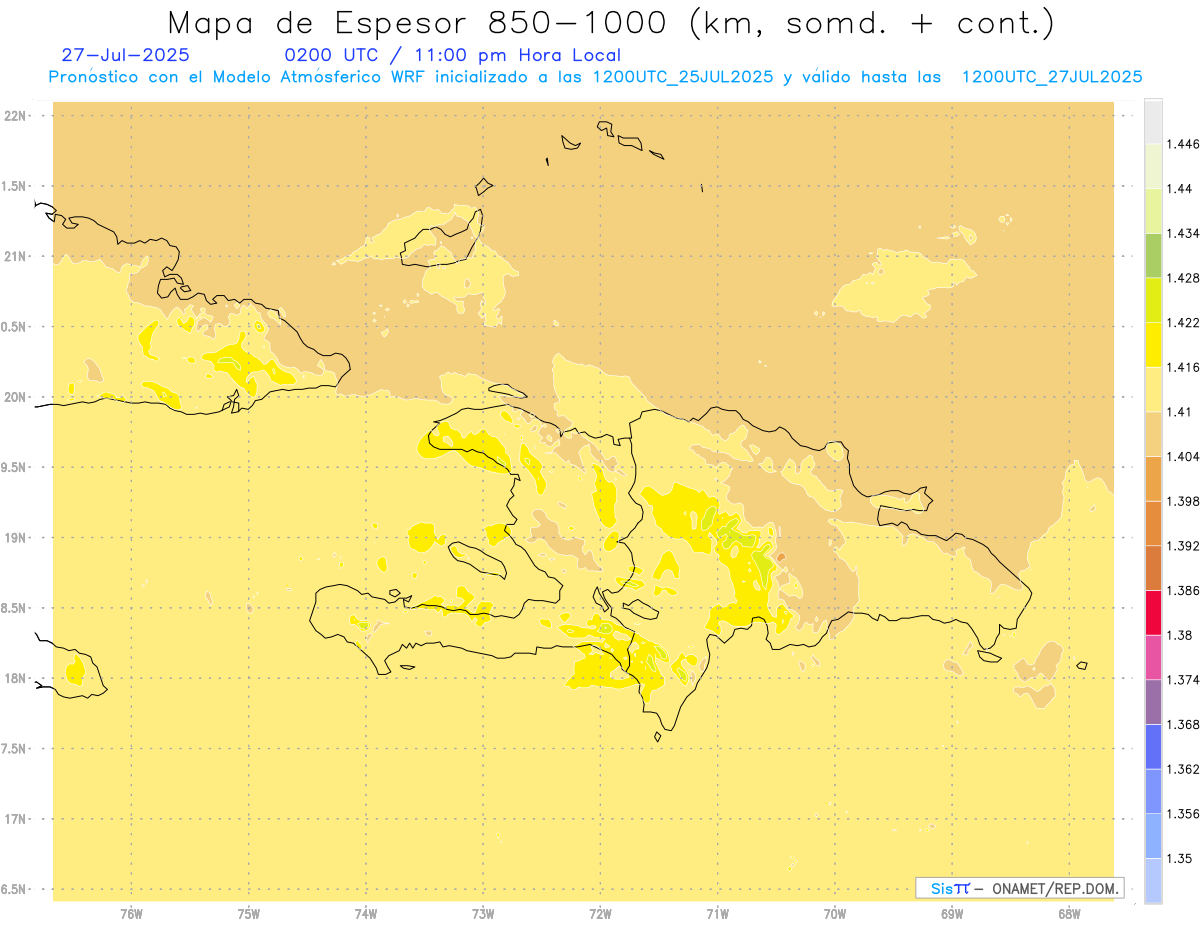Screen dimensions: 1200x927
Task: Click the date label '27-Jul-2025'
Action: coord(125,55)
